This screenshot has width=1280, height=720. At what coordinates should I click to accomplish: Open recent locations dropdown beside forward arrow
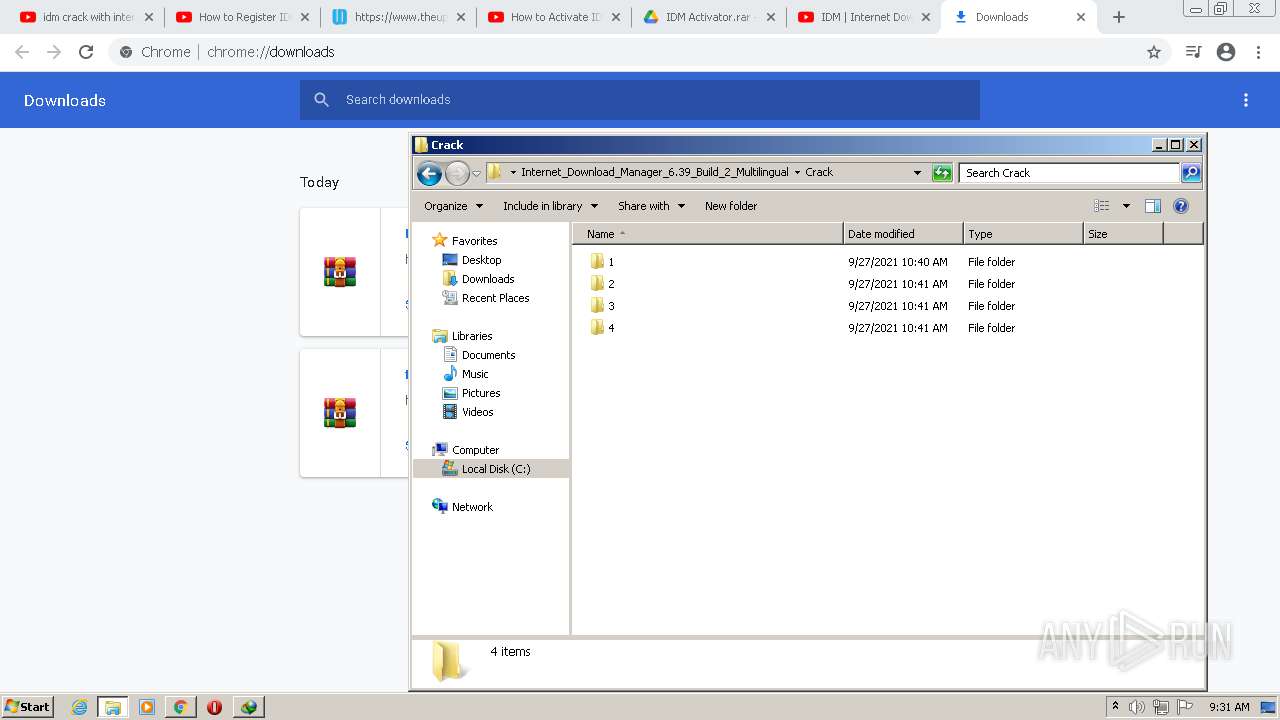click(x=477, y=173)
